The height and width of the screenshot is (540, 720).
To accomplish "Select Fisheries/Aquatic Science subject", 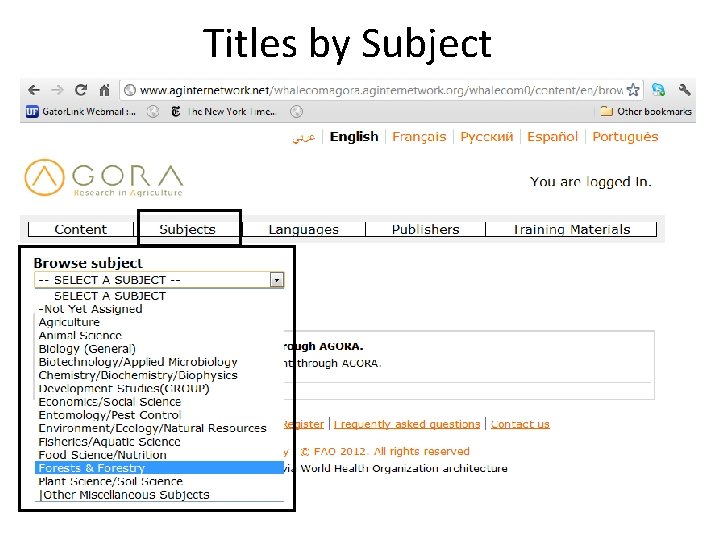I will pos(159,442).
